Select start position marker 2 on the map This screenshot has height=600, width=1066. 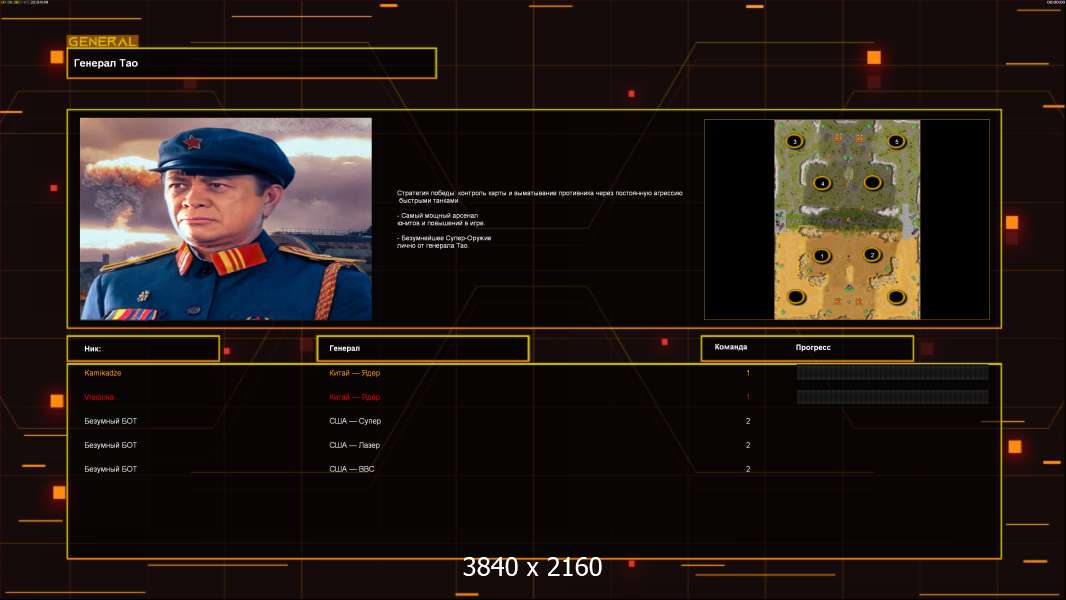872,255
